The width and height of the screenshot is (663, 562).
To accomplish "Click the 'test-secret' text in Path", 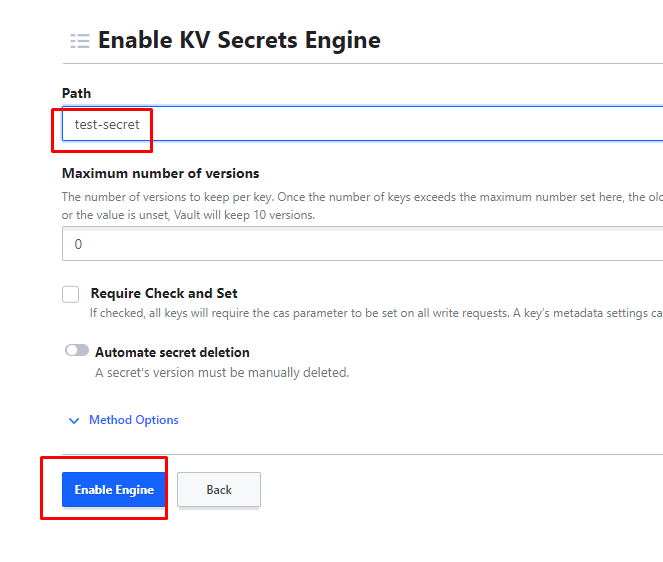I will tap(107, 125).
